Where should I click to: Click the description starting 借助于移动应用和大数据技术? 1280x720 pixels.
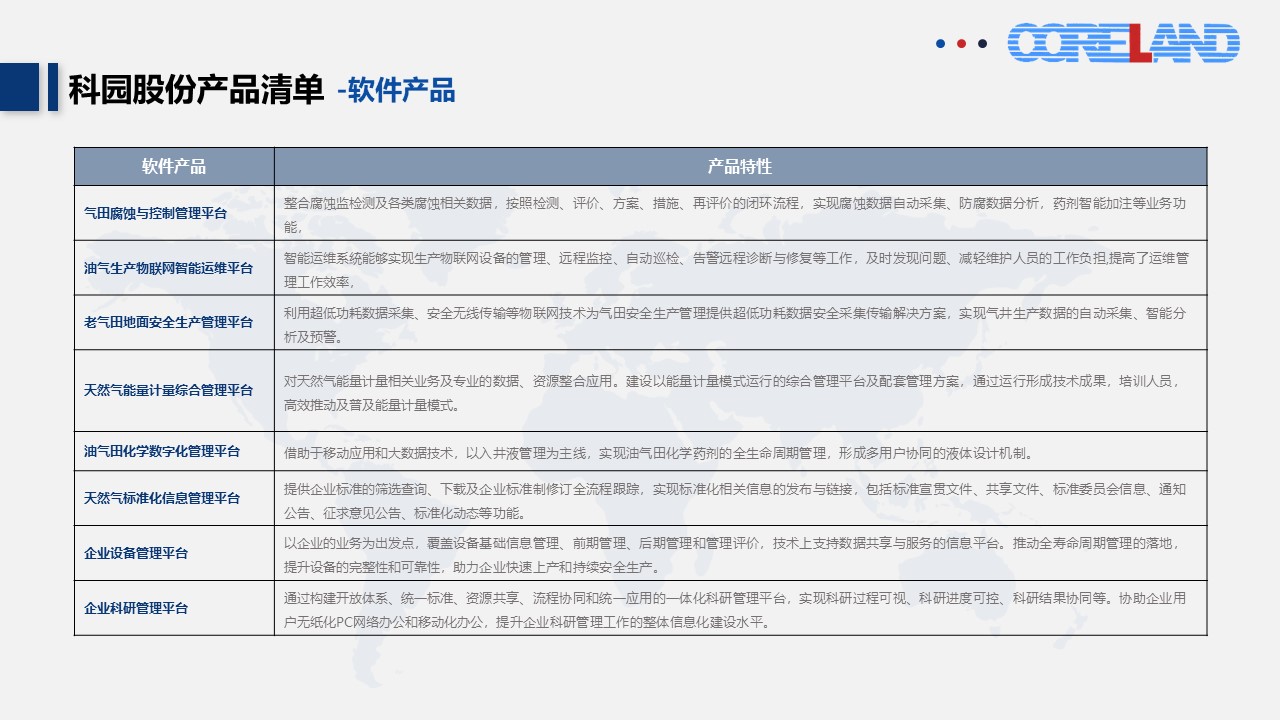point(740,451)
